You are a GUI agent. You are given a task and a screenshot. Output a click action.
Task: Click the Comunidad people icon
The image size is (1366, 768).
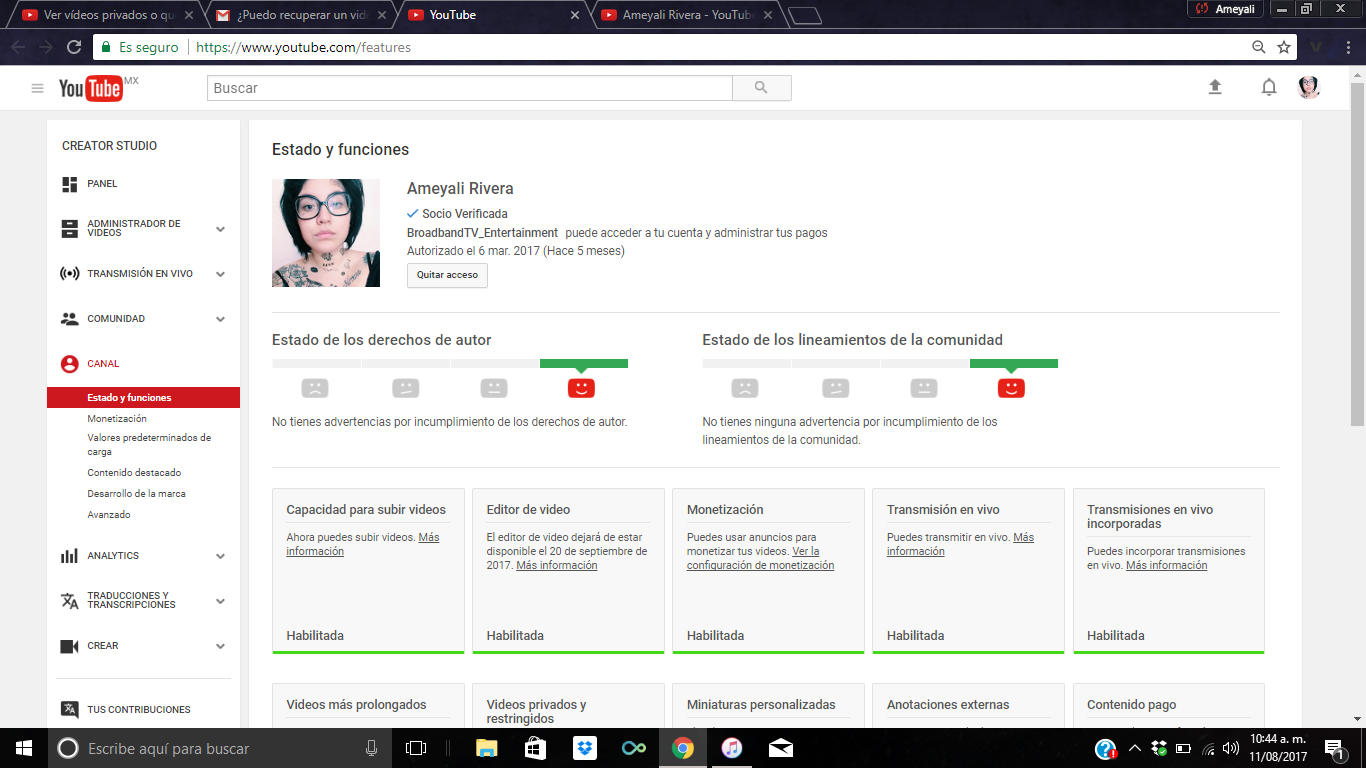click(70, 319)
